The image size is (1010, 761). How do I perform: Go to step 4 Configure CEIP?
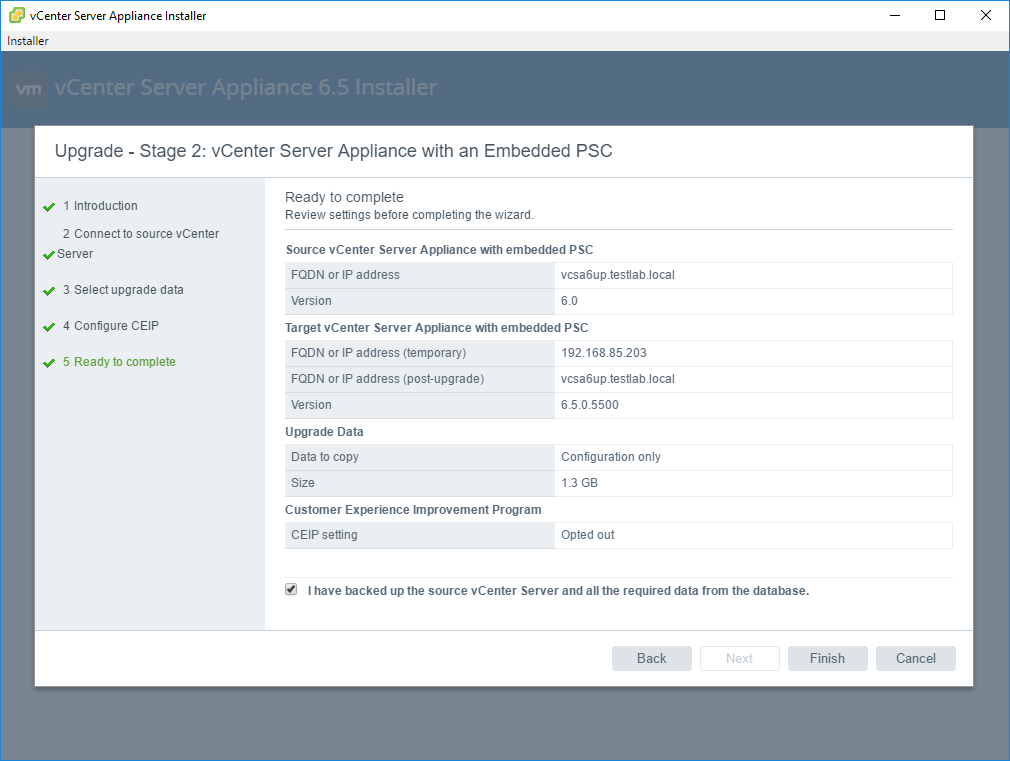point(111,326)
